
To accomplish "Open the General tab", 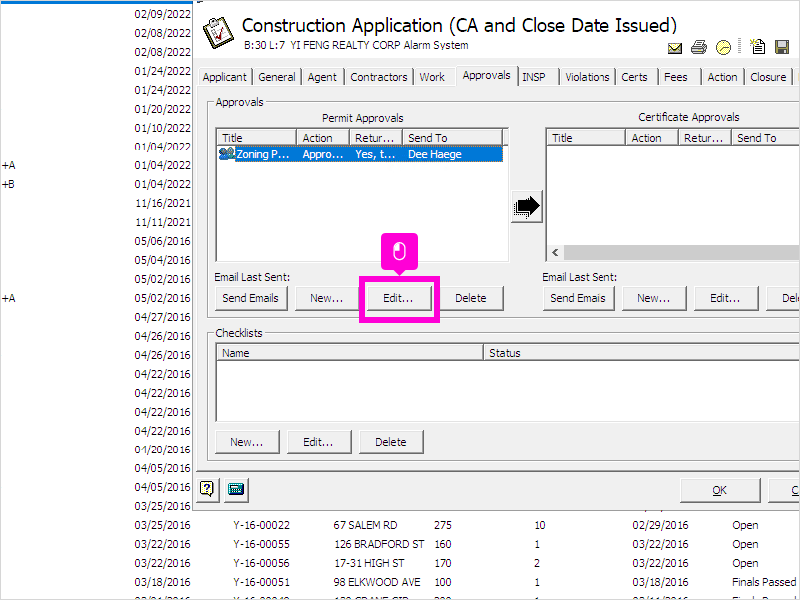I will (277, 77).
